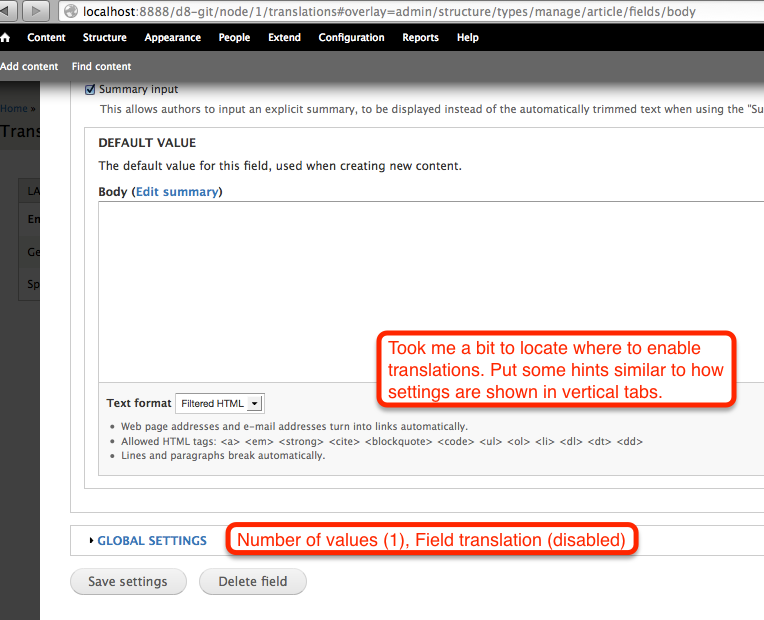Open the Configuration admin menu
Screen dimensions: 764x620
[x=351, y=38]
